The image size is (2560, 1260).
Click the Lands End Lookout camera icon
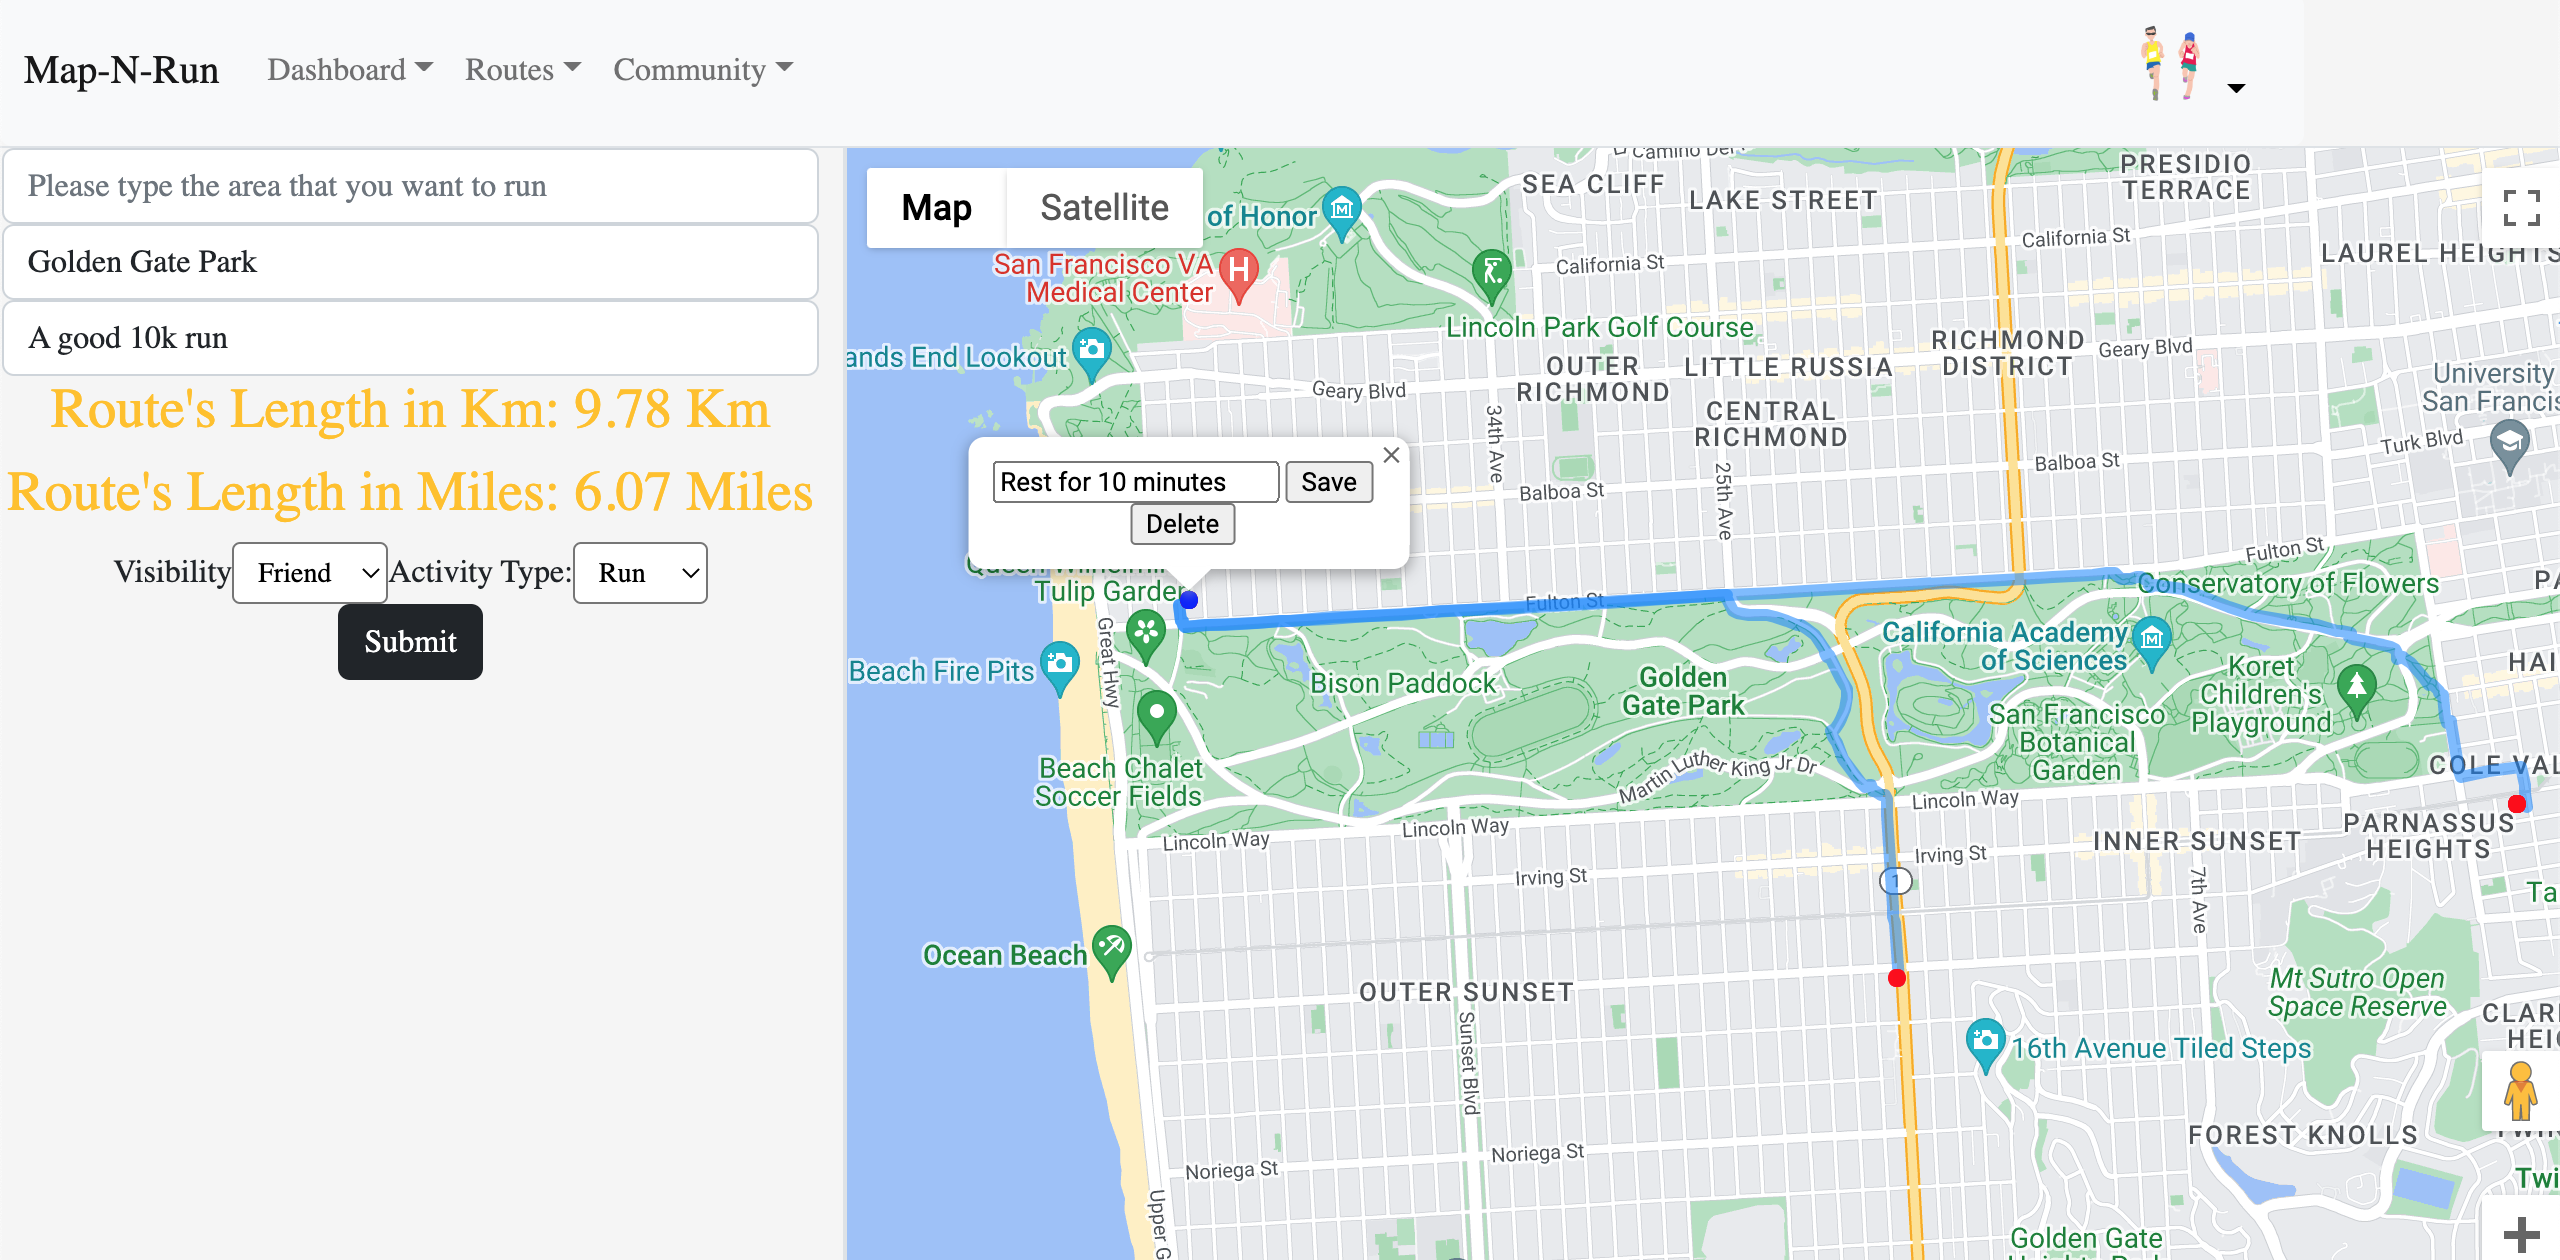click(x=1092, y=353)
